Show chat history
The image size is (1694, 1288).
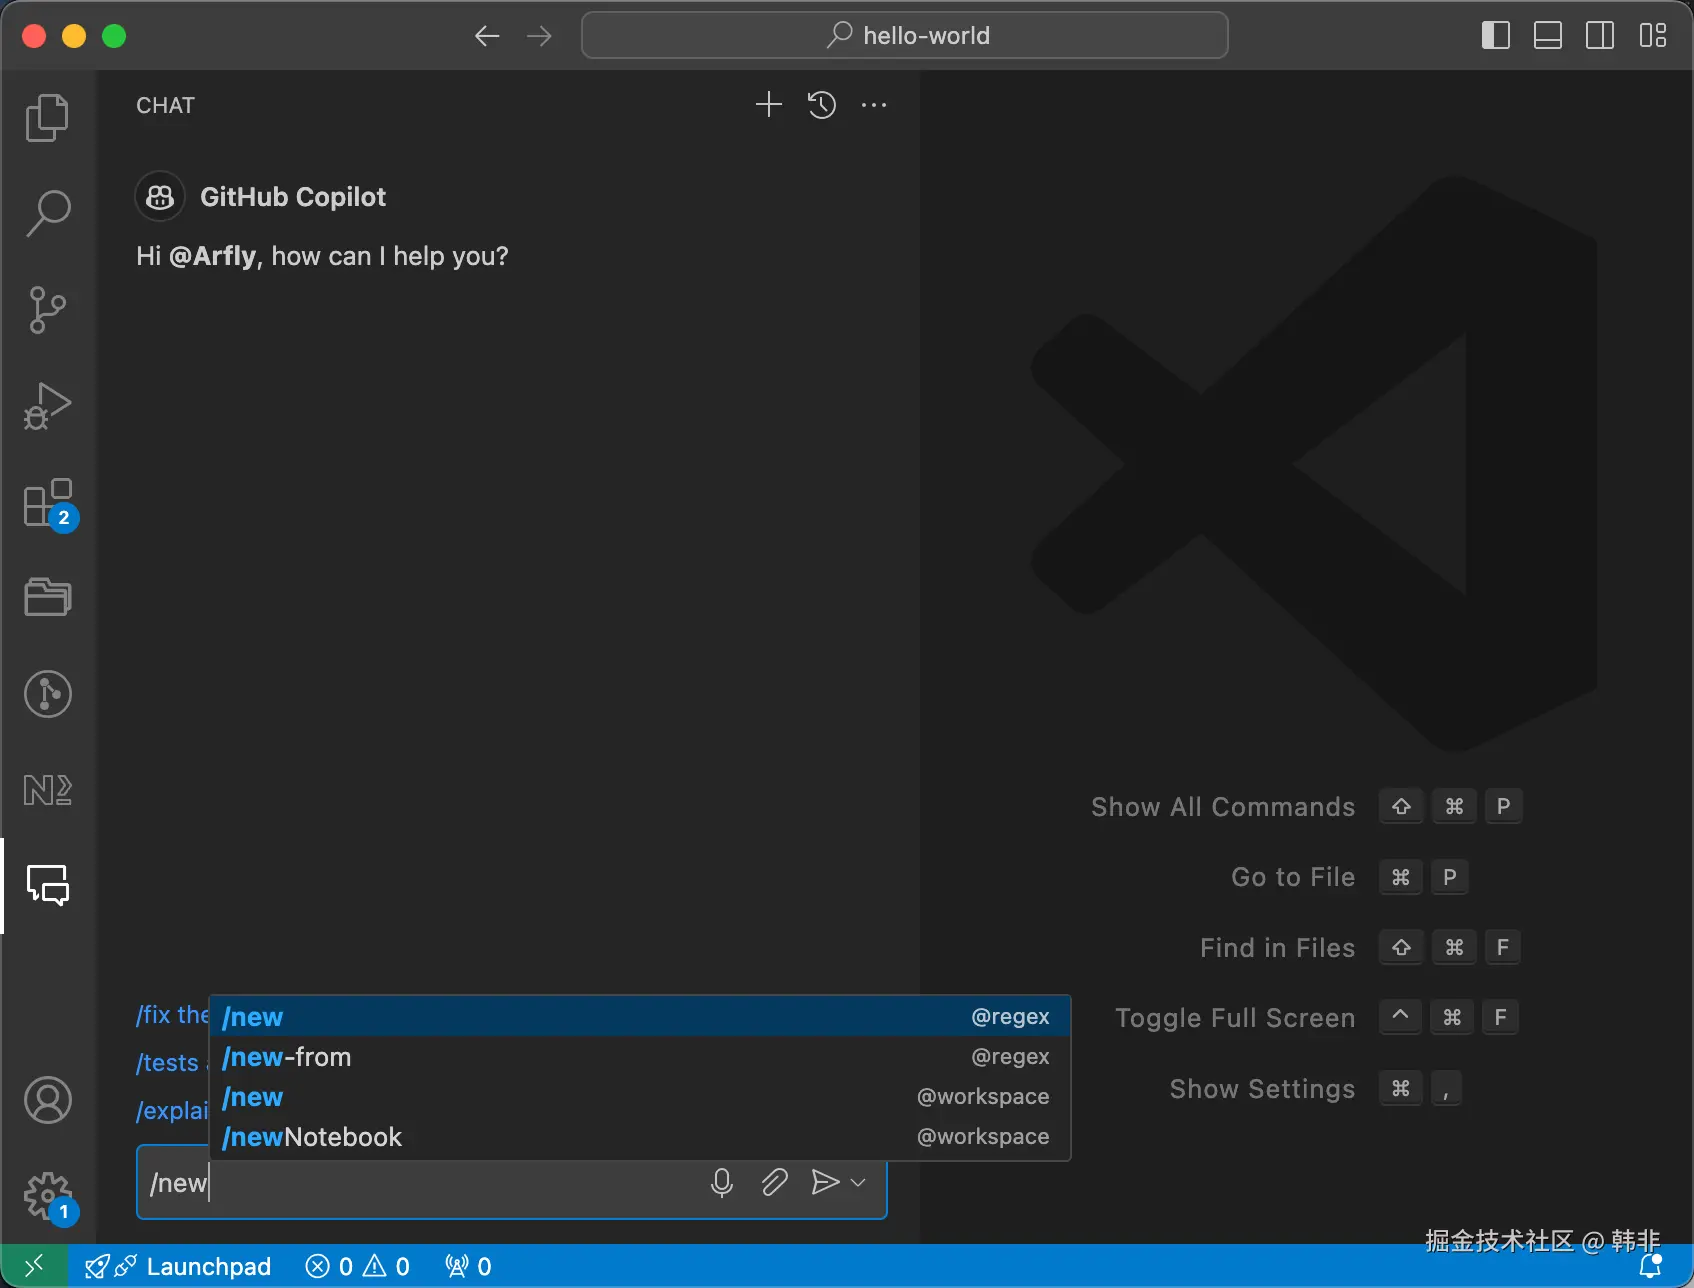(x=822, y=105)
